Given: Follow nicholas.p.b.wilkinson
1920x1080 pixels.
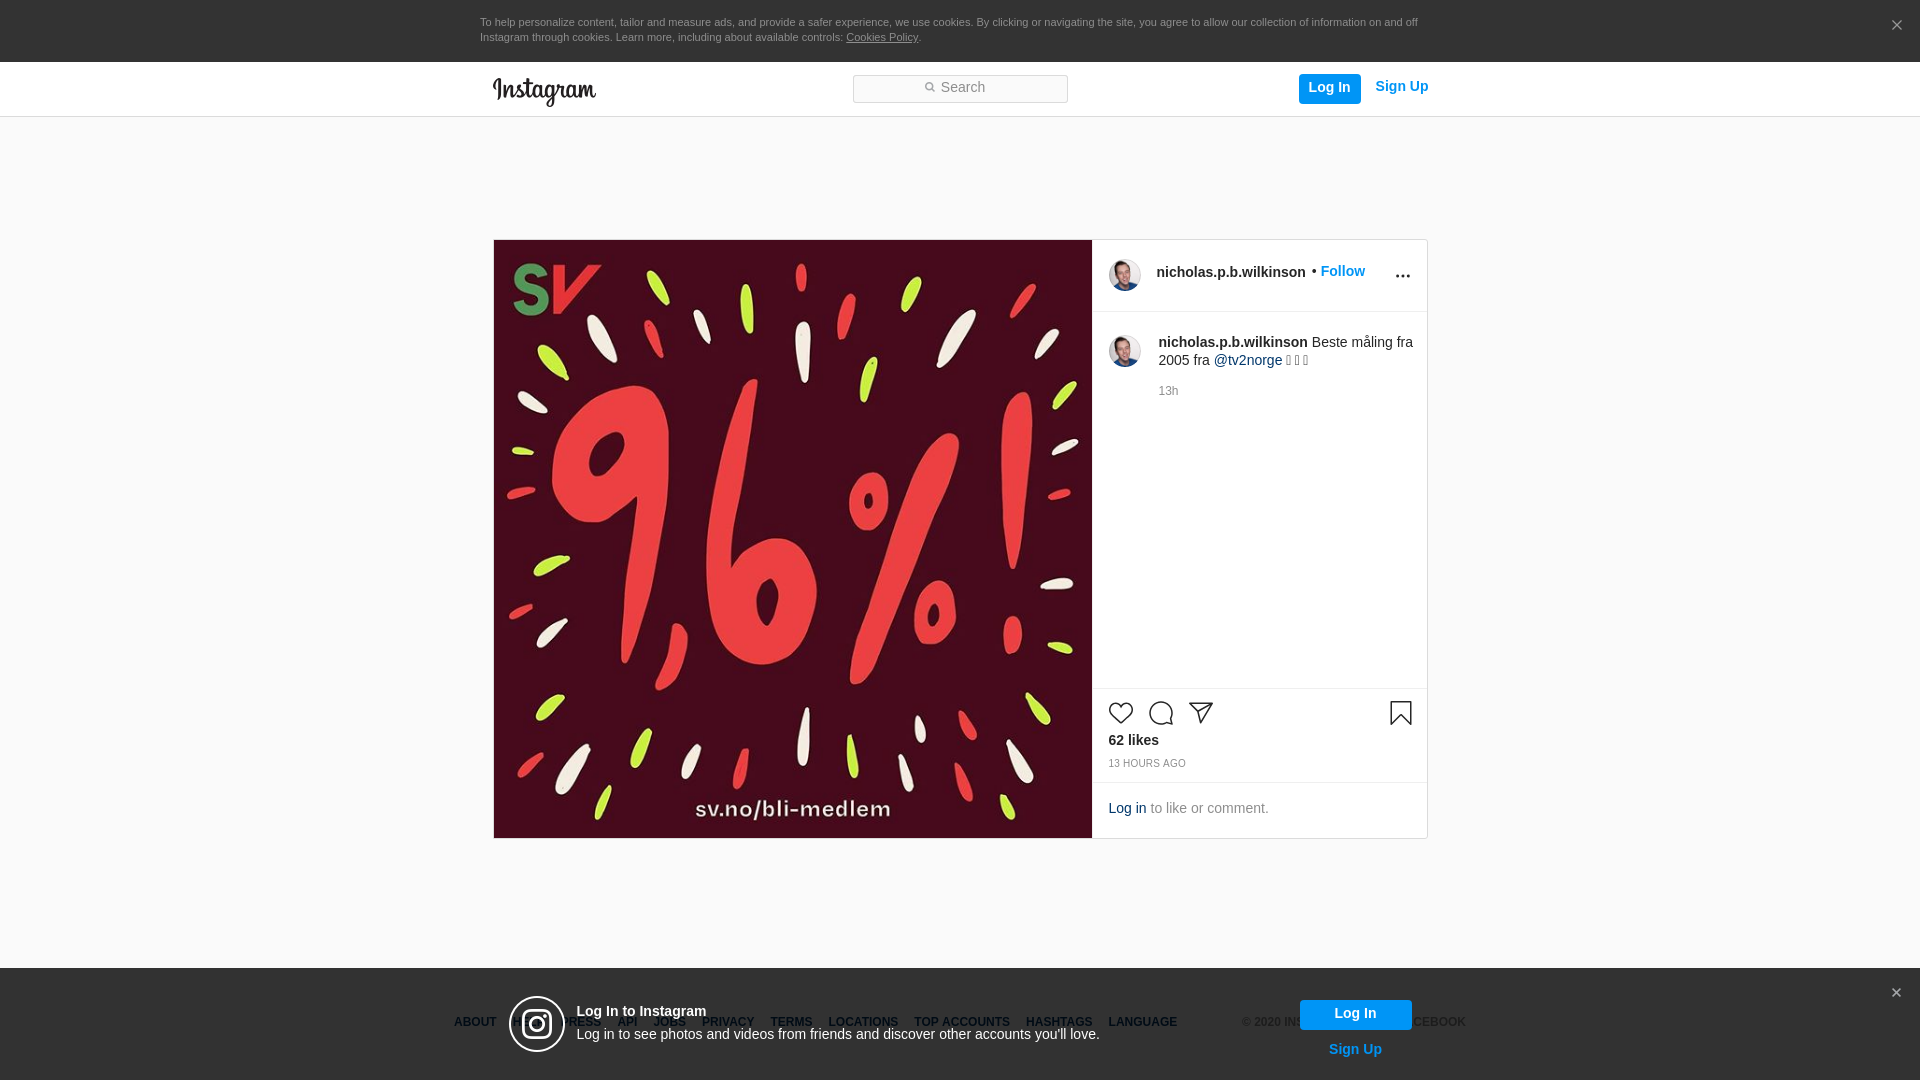Looking at the screenshot, I should (1342, 272).
